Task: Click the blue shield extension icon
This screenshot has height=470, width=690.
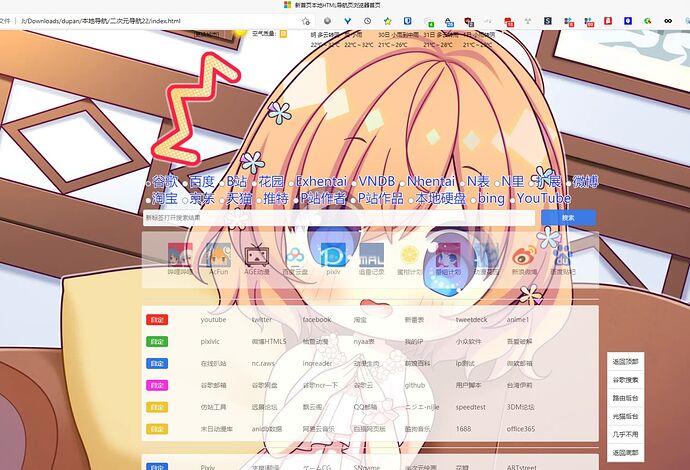Action: [407, 21]
